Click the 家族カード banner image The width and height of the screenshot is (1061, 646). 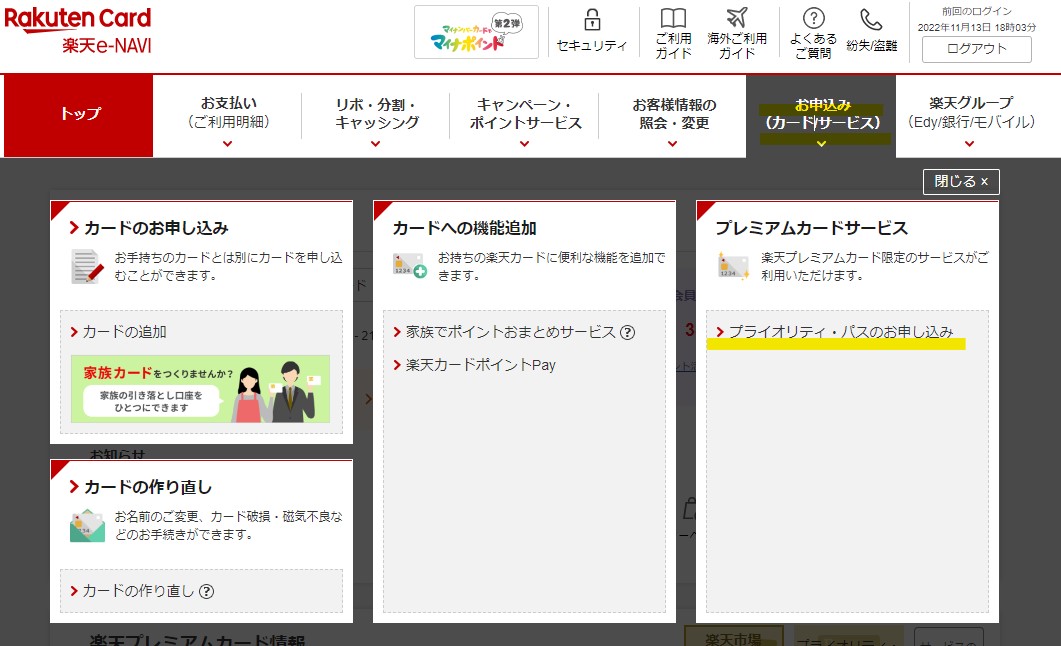coord(200,389)
